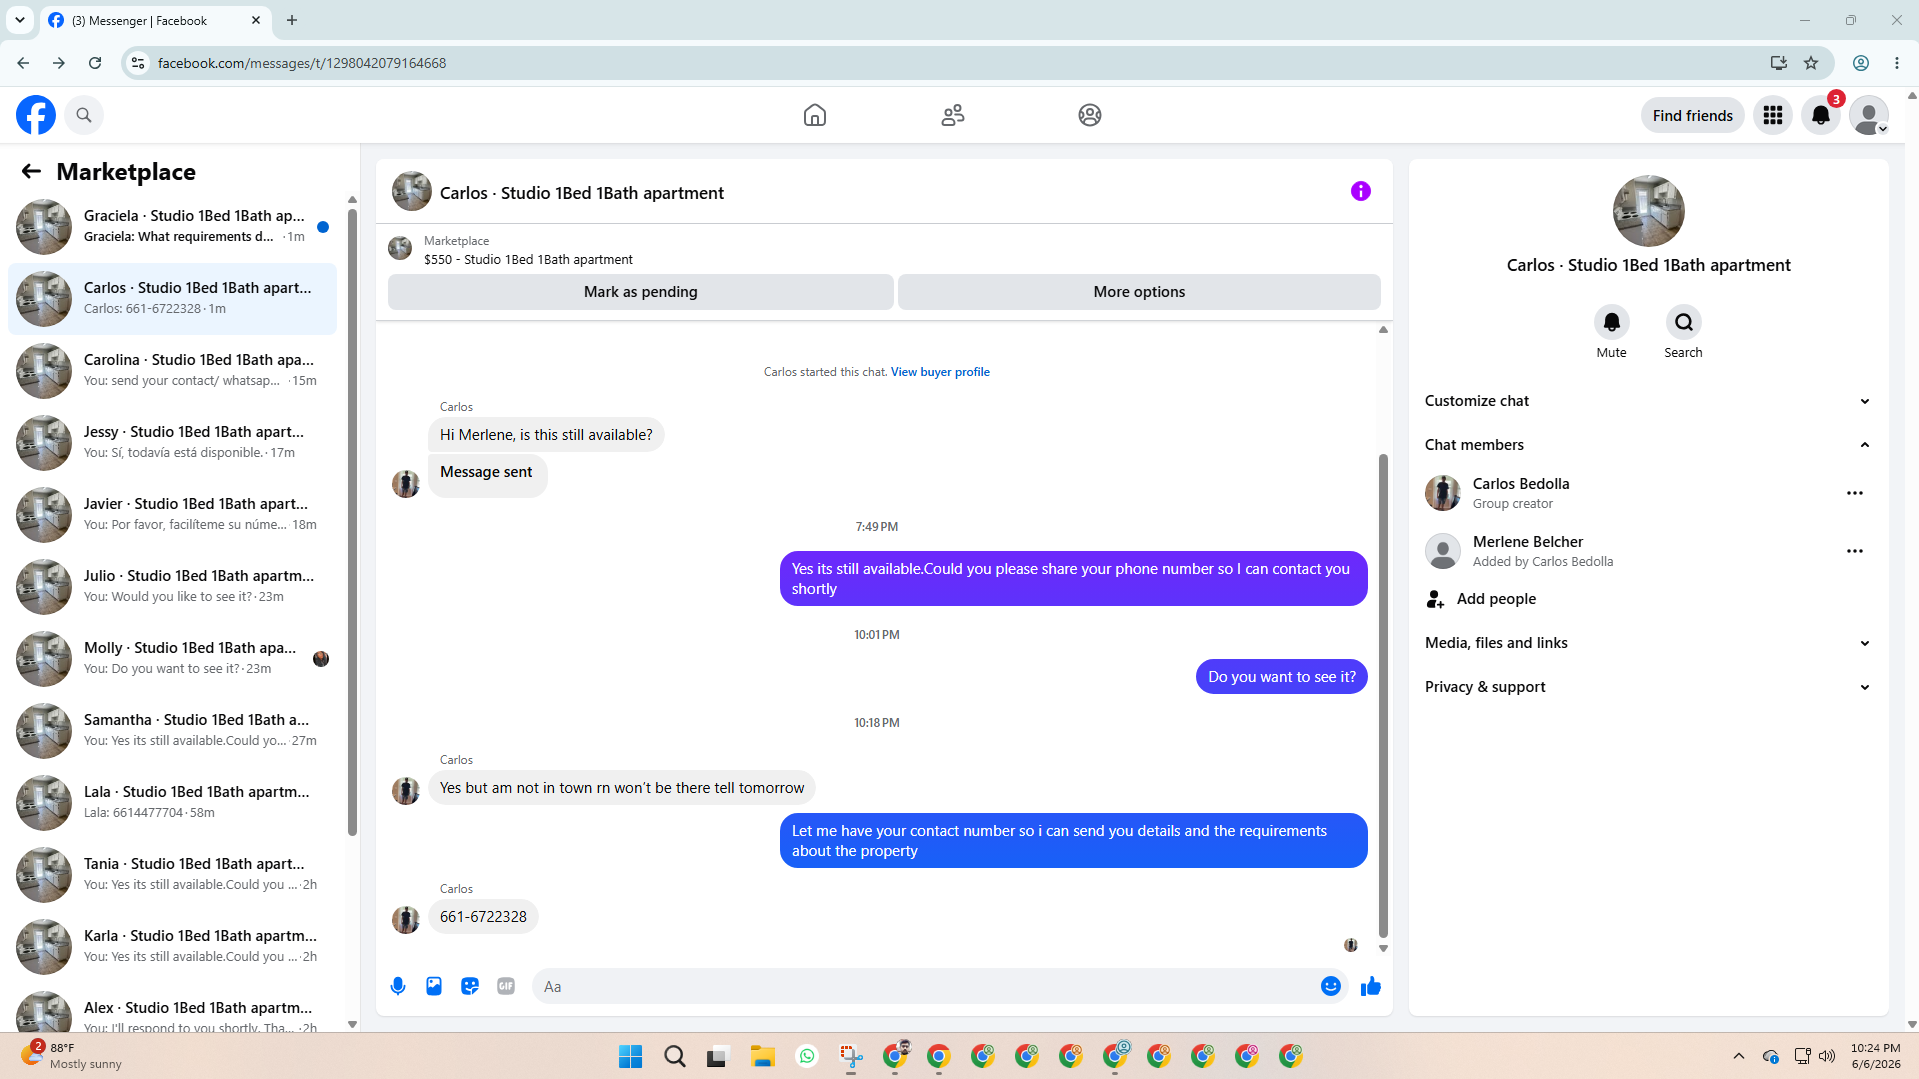Viewport: 1919px width, 1079px height.
Task: Open the Chrome browser menu
Action: click(x=1897, y=63)
